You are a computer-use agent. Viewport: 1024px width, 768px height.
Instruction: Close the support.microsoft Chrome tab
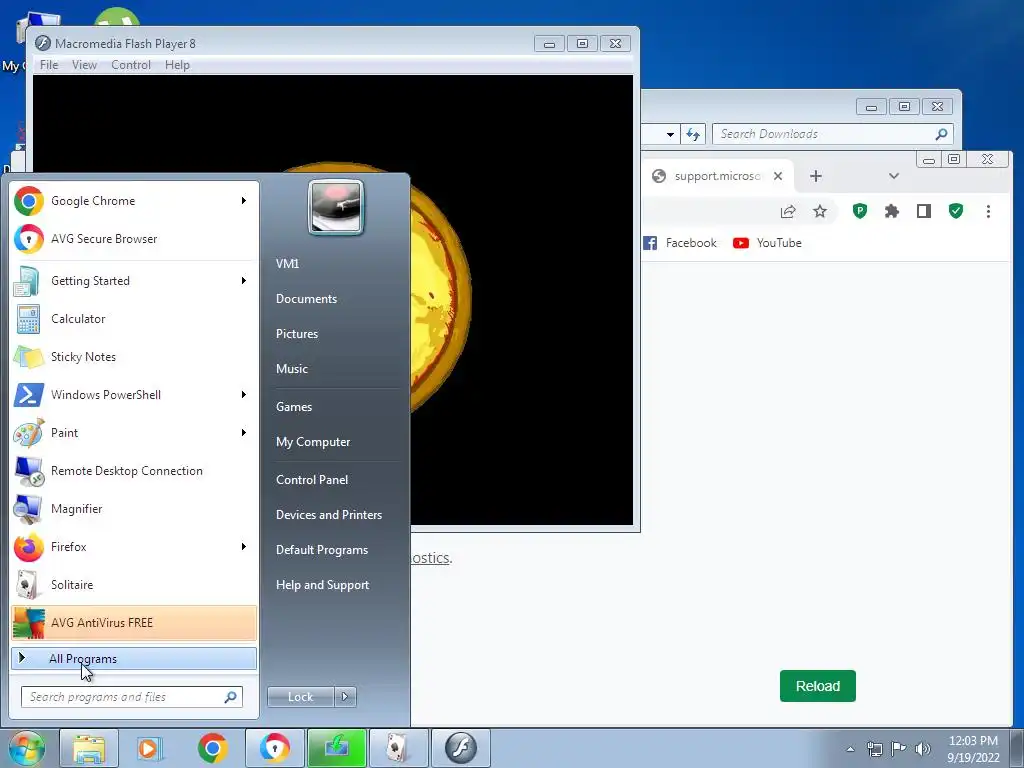pos(778,176)
